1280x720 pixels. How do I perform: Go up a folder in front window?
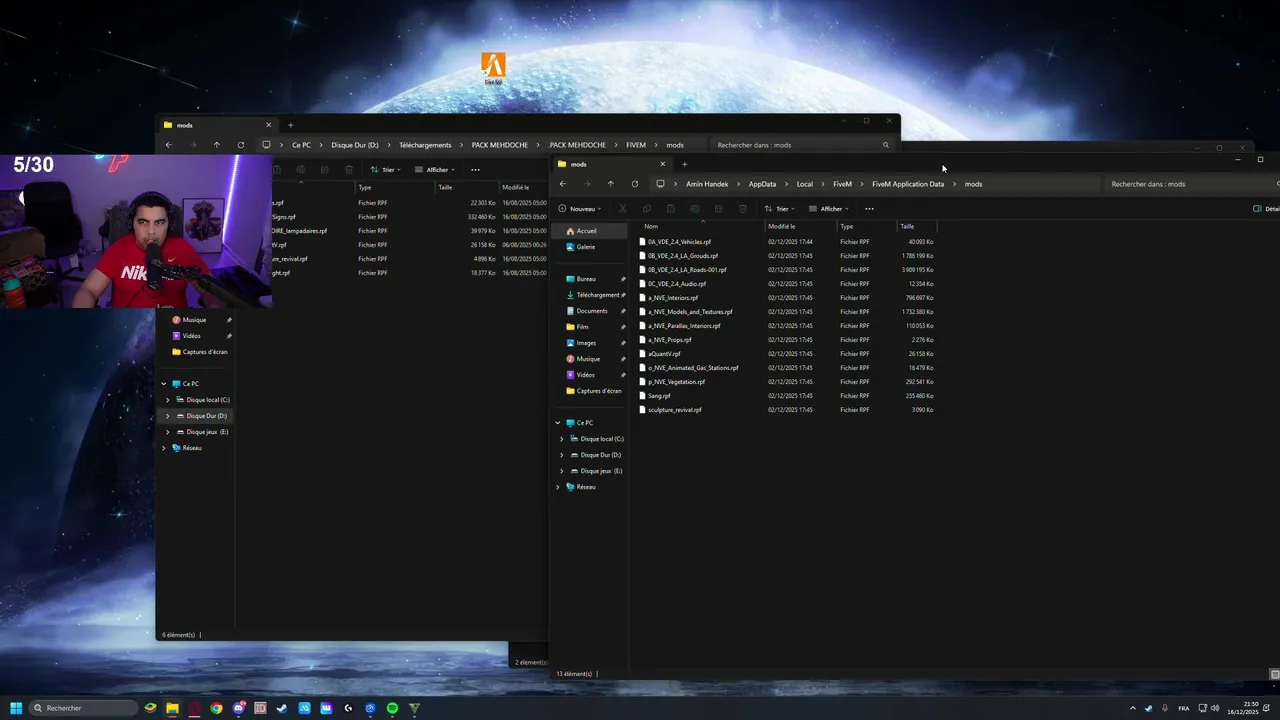point(611,184)
